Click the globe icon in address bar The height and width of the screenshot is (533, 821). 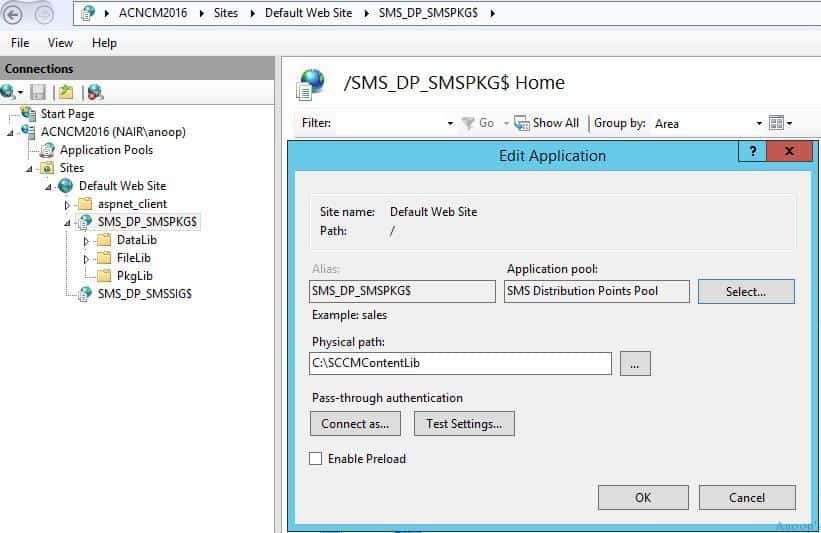click(x=88, y=13)
